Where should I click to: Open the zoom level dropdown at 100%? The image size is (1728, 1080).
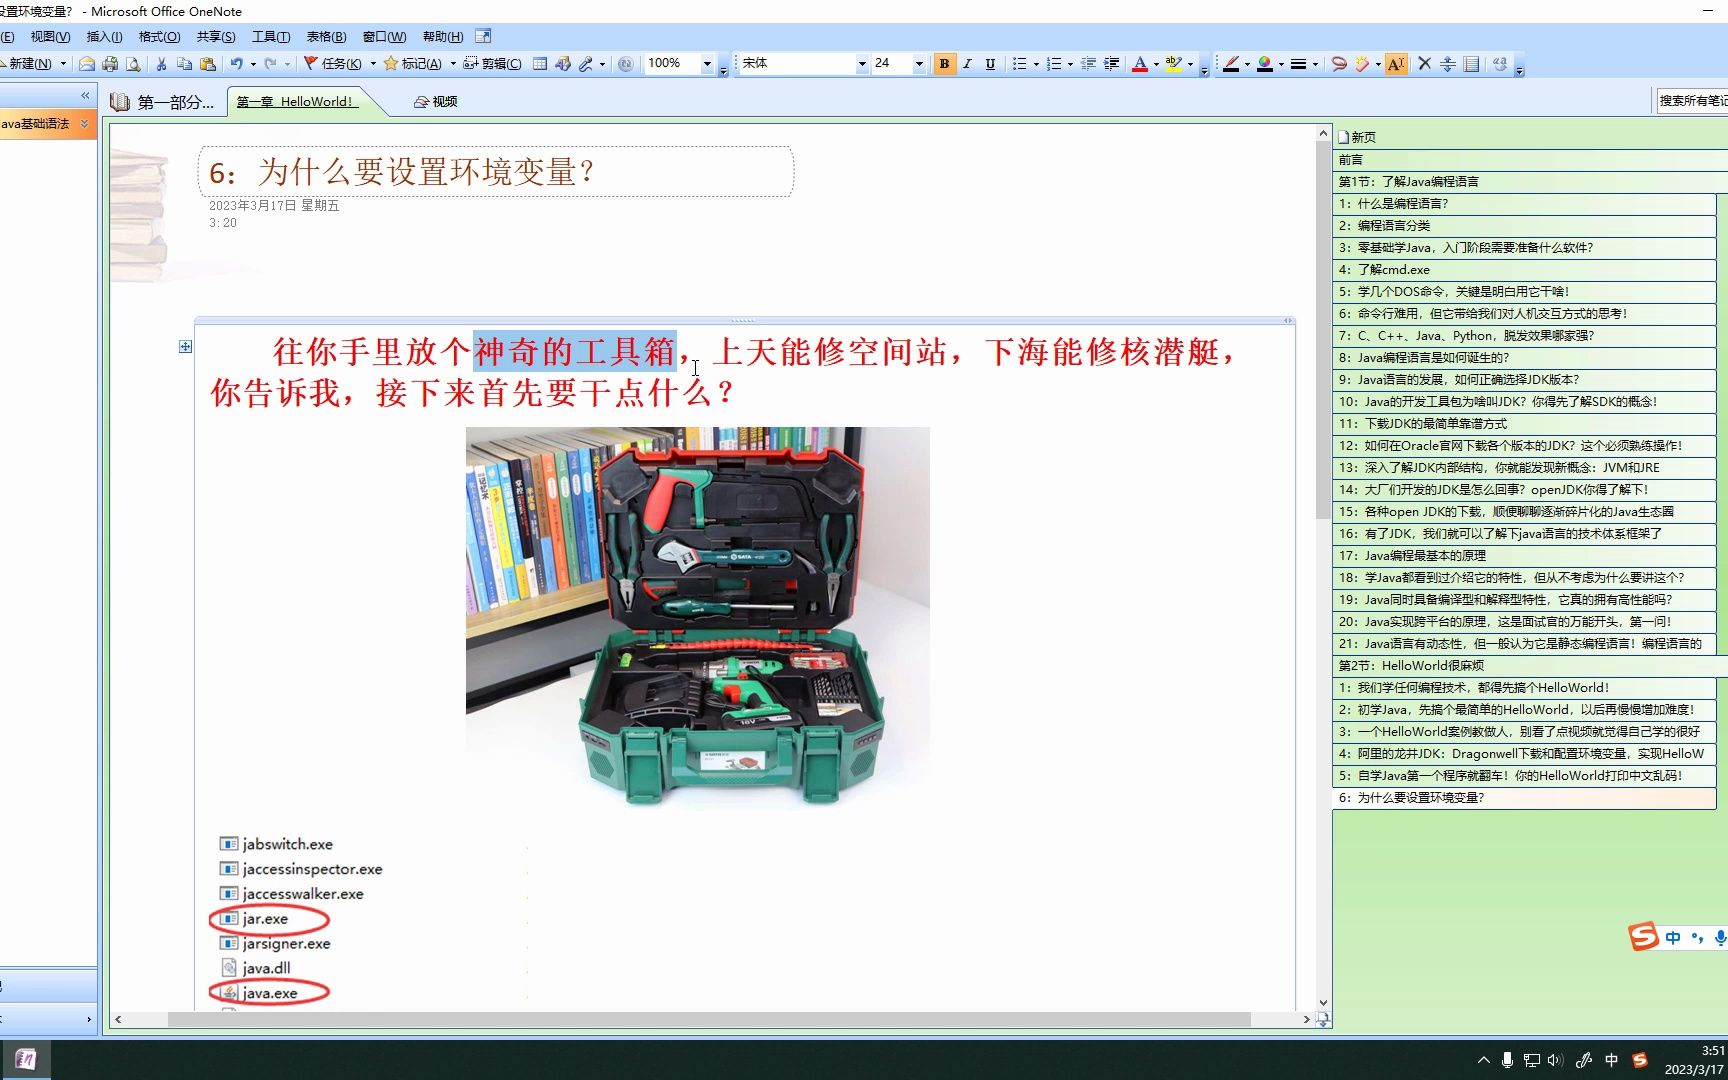[709, 63]
